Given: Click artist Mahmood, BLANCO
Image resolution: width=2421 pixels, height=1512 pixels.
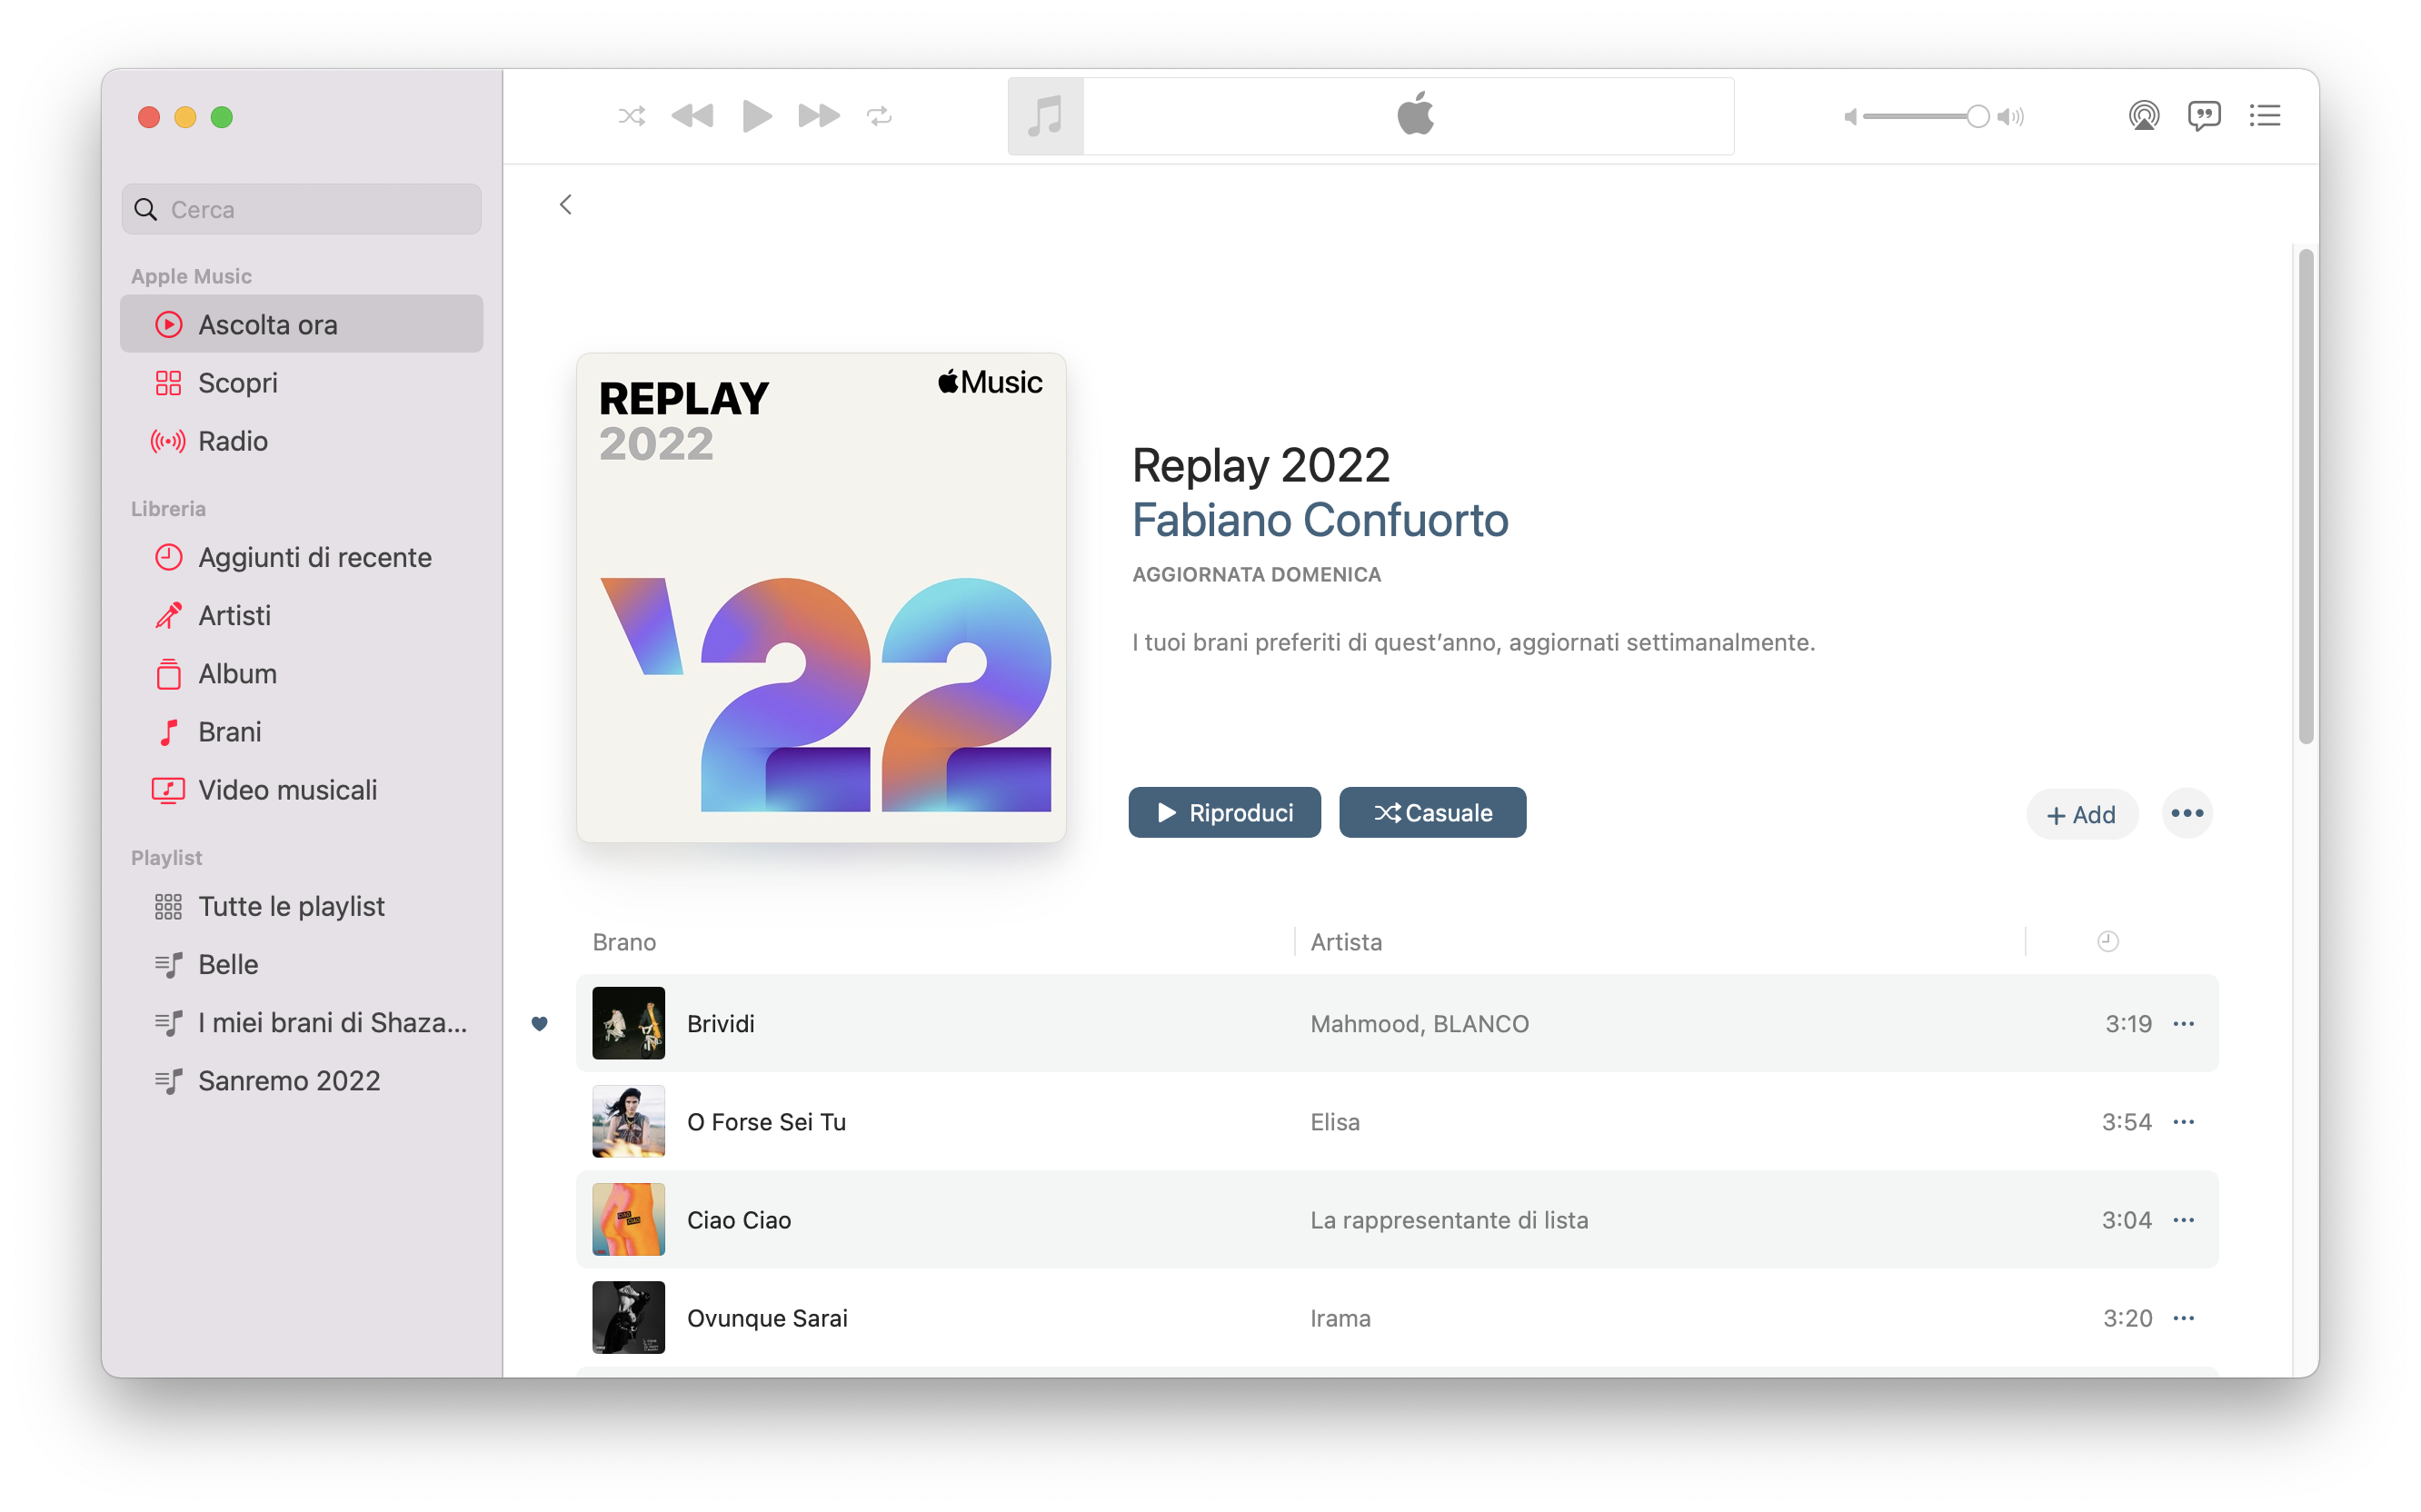Looking at the screenshot, I should click(x=1420, y=1023).
